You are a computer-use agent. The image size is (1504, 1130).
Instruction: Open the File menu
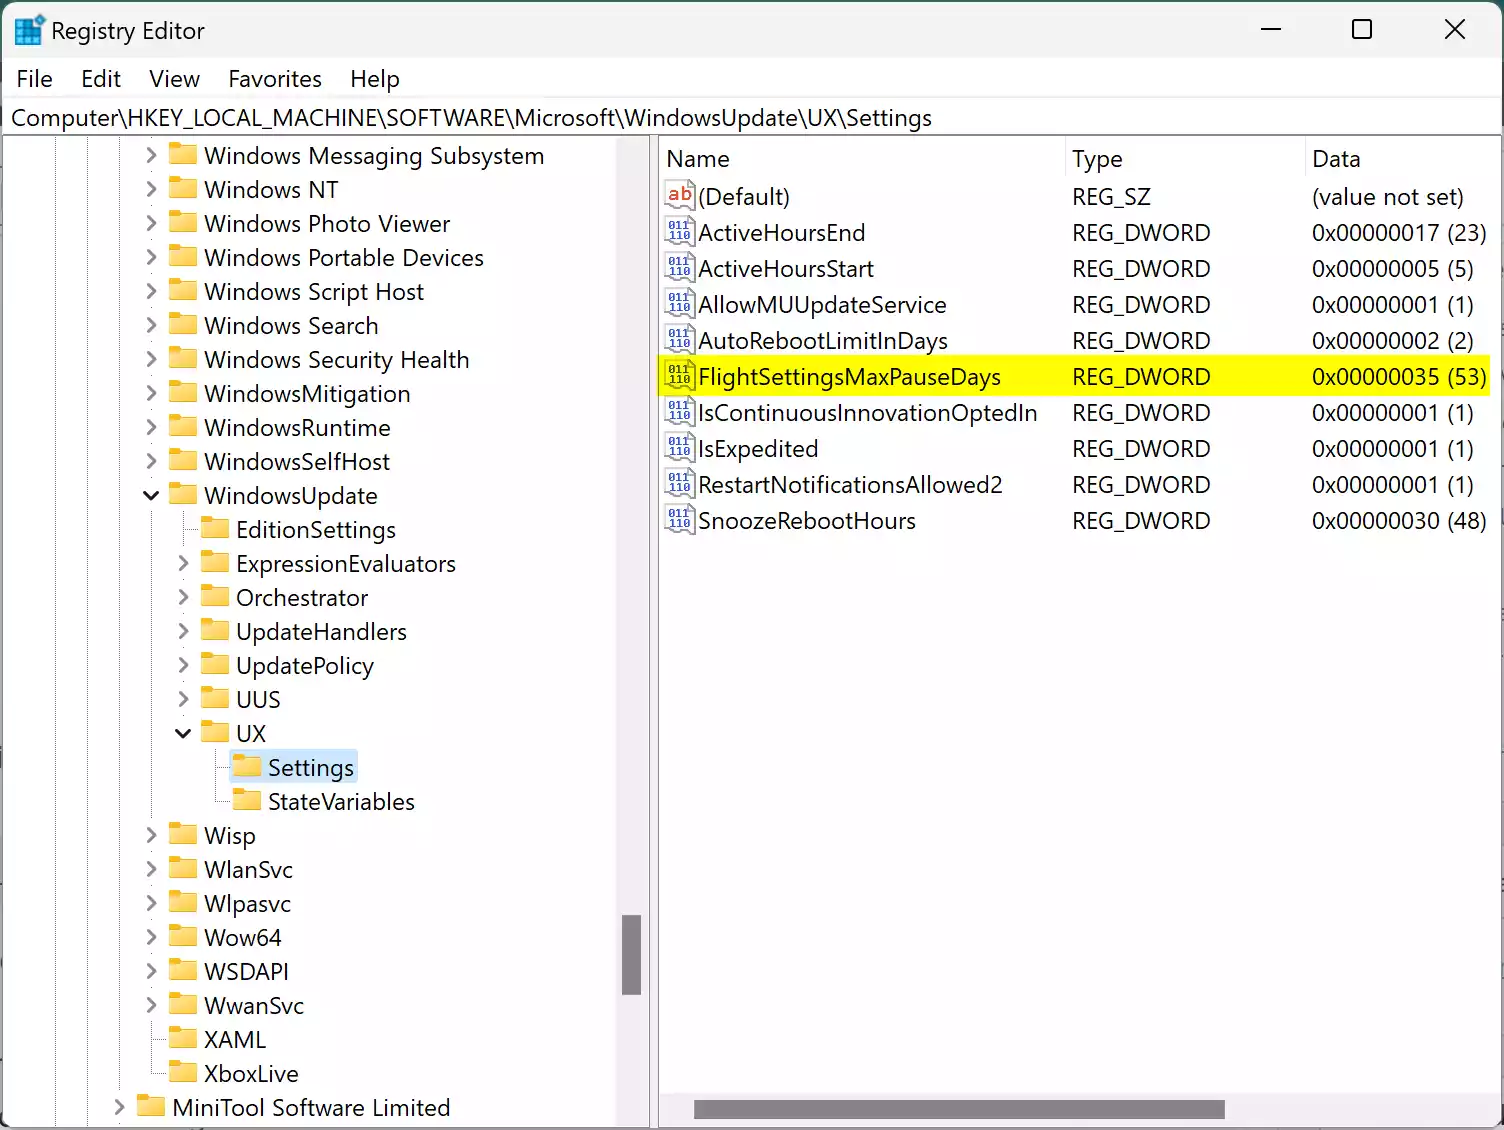35,79
